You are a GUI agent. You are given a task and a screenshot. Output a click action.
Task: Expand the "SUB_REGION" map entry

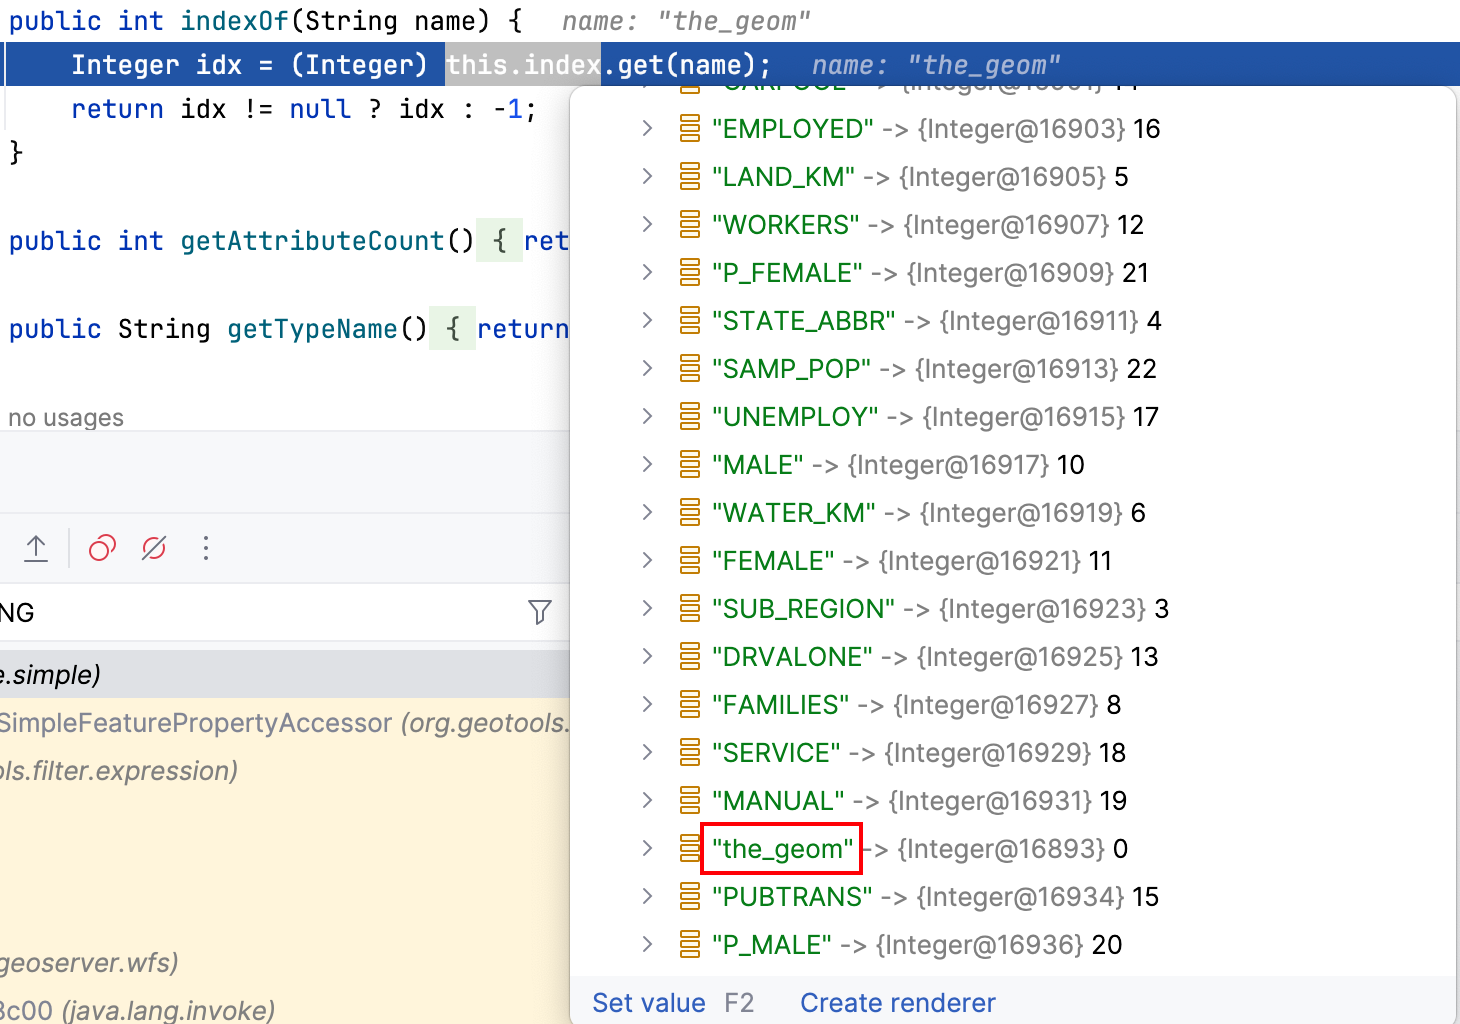[x=647, y=609]
